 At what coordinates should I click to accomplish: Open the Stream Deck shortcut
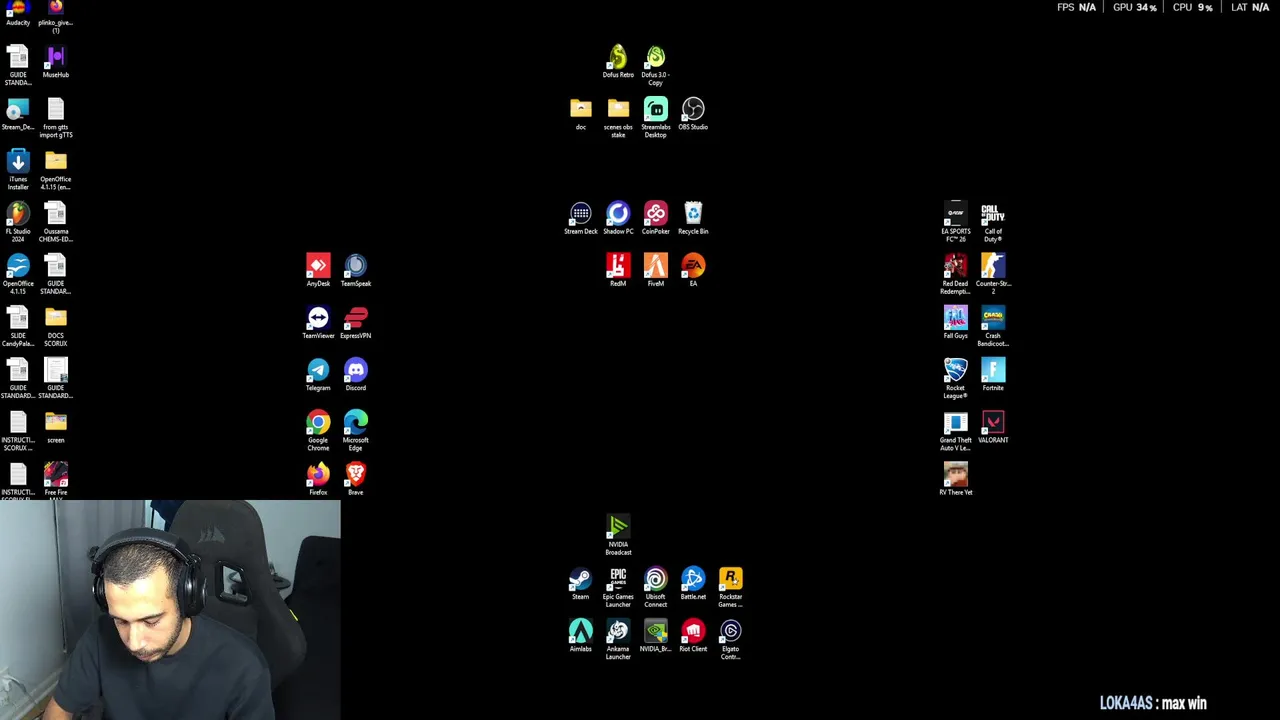(x=581, y=218)
